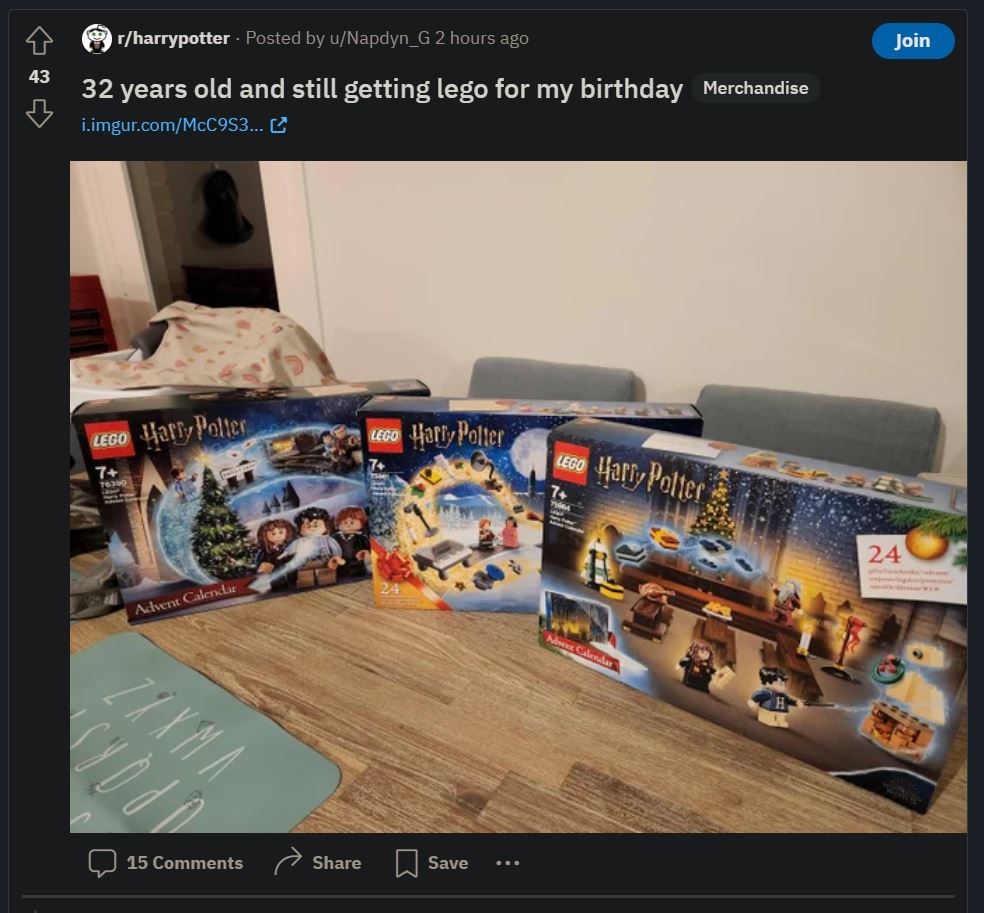
Task: Click the bookmark save icon
Action: 407,863
